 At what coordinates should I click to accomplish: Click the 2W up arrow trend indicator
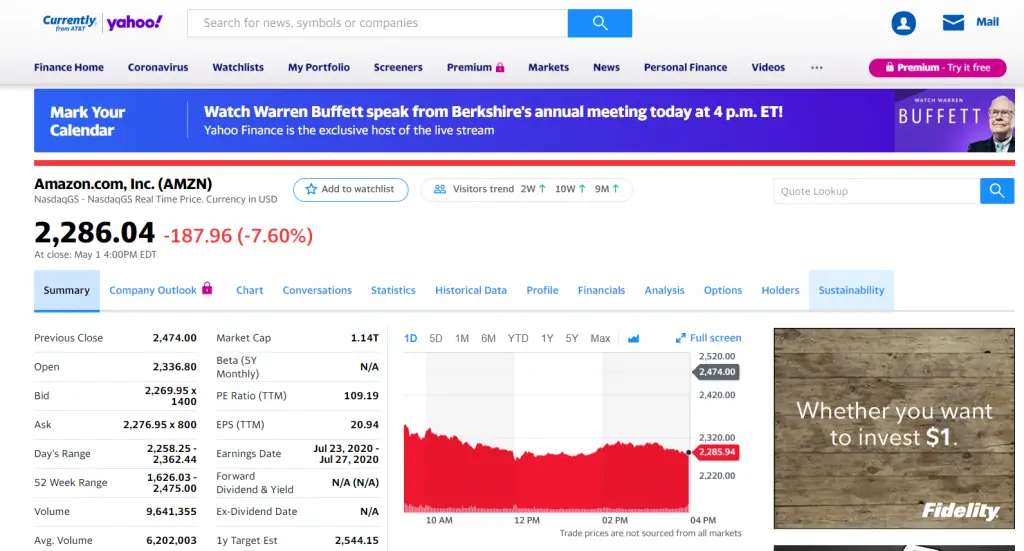point(542,189)
